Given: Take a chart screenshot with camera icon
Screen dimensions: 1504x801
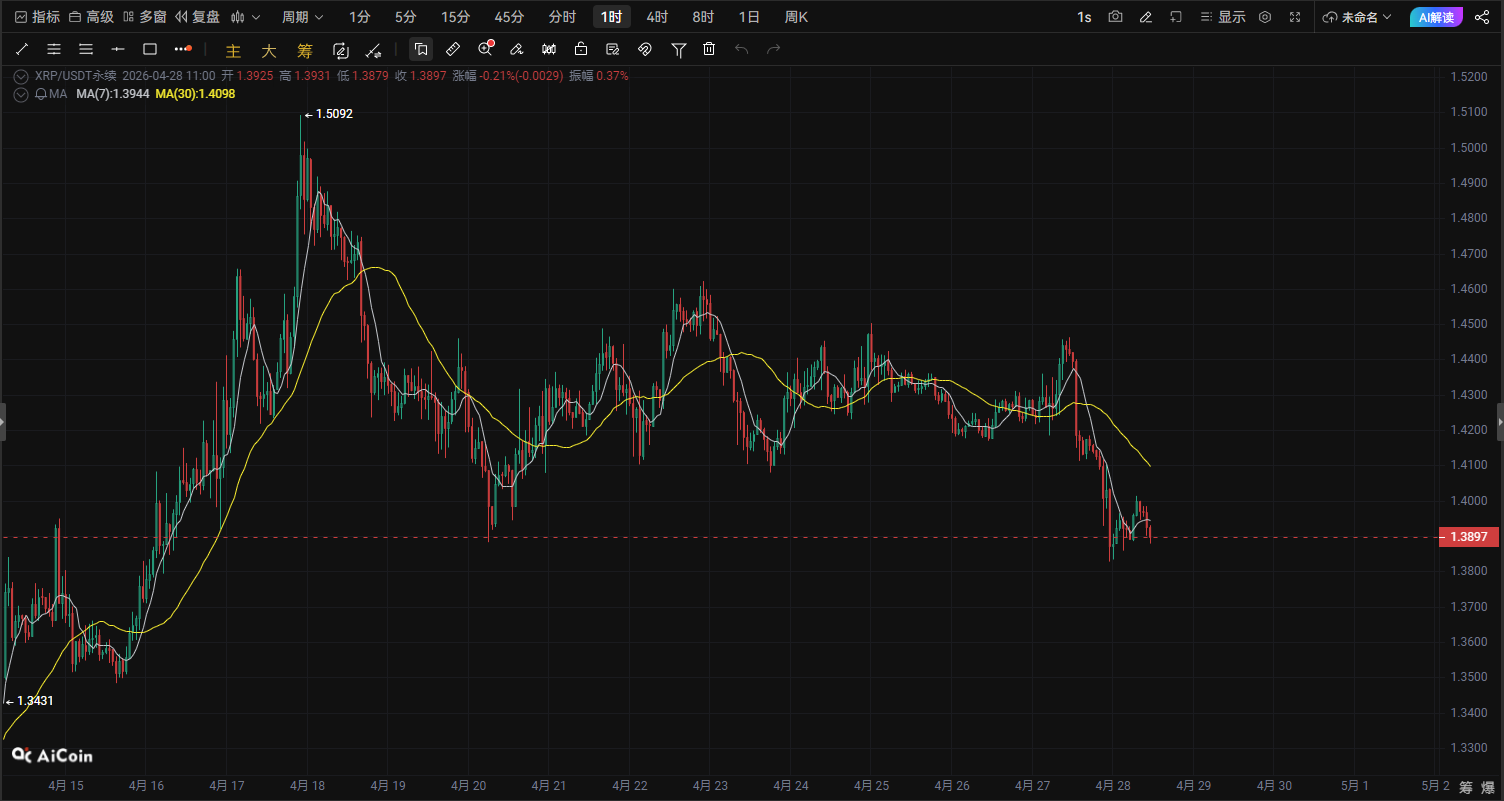Looking at the screenshot, I should point(1115,17).
